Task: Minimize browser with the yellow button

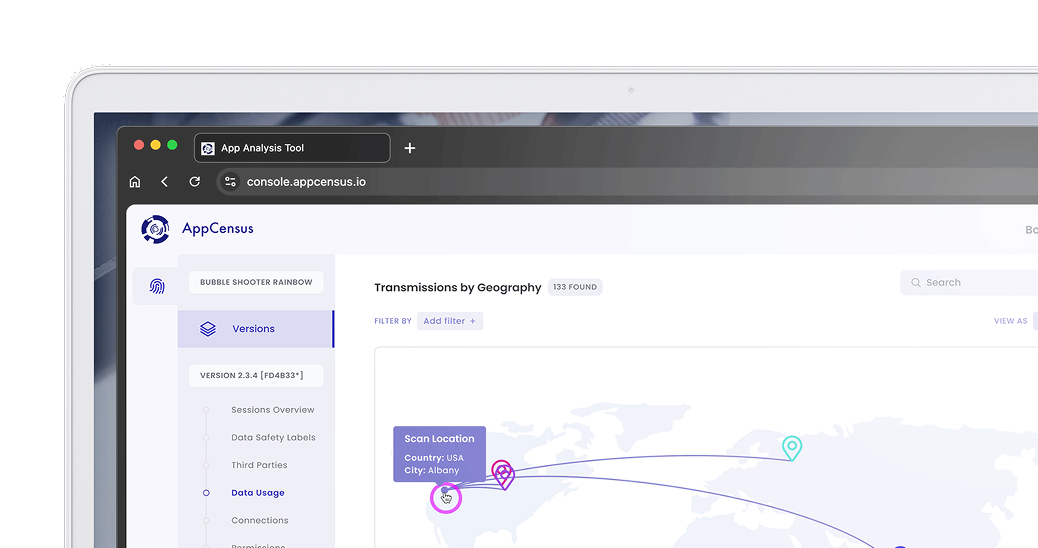Action: tap(156, 145)
